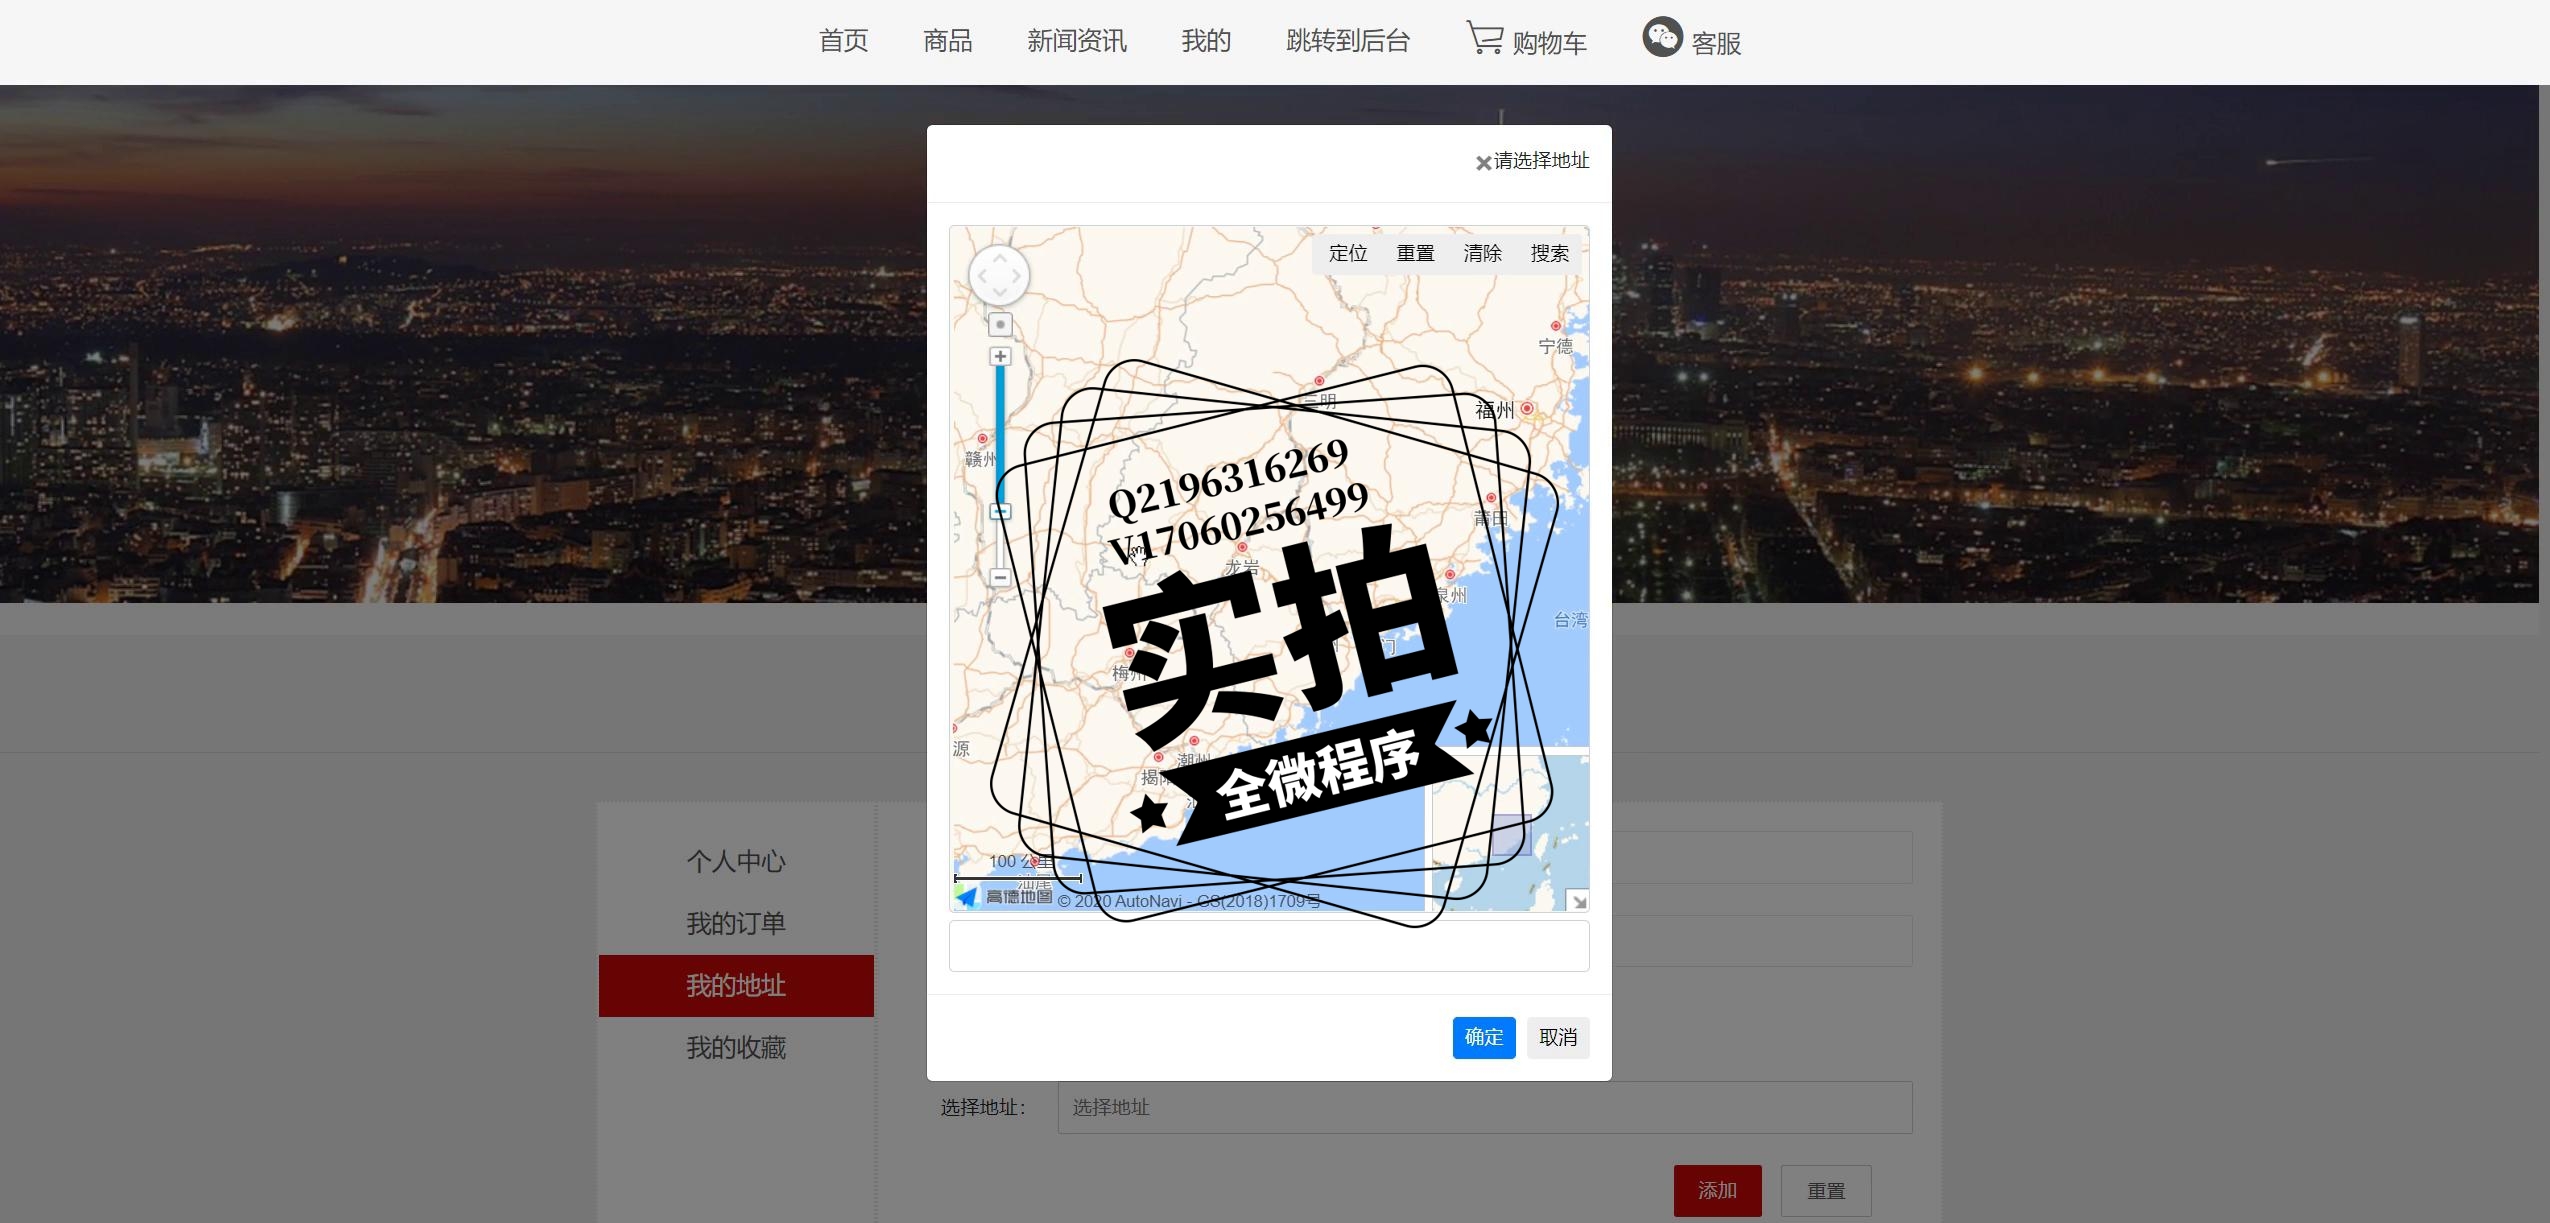Open 商品 in the top navigation
Image resolution: width=2550 pixels, height=1223 pixels.
point(948,41)
